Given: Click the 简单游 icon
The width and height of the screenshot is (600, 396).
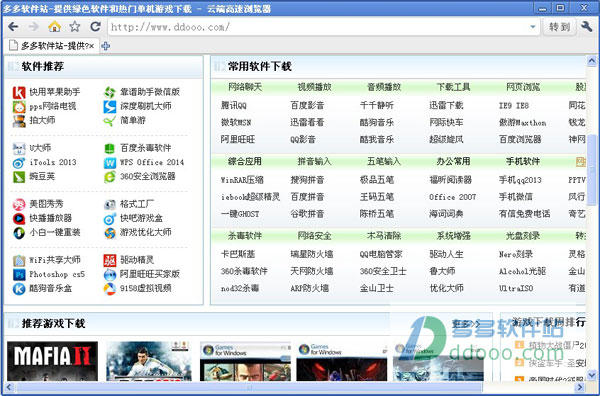Looking at the screenshot, I should coord(110,121).
